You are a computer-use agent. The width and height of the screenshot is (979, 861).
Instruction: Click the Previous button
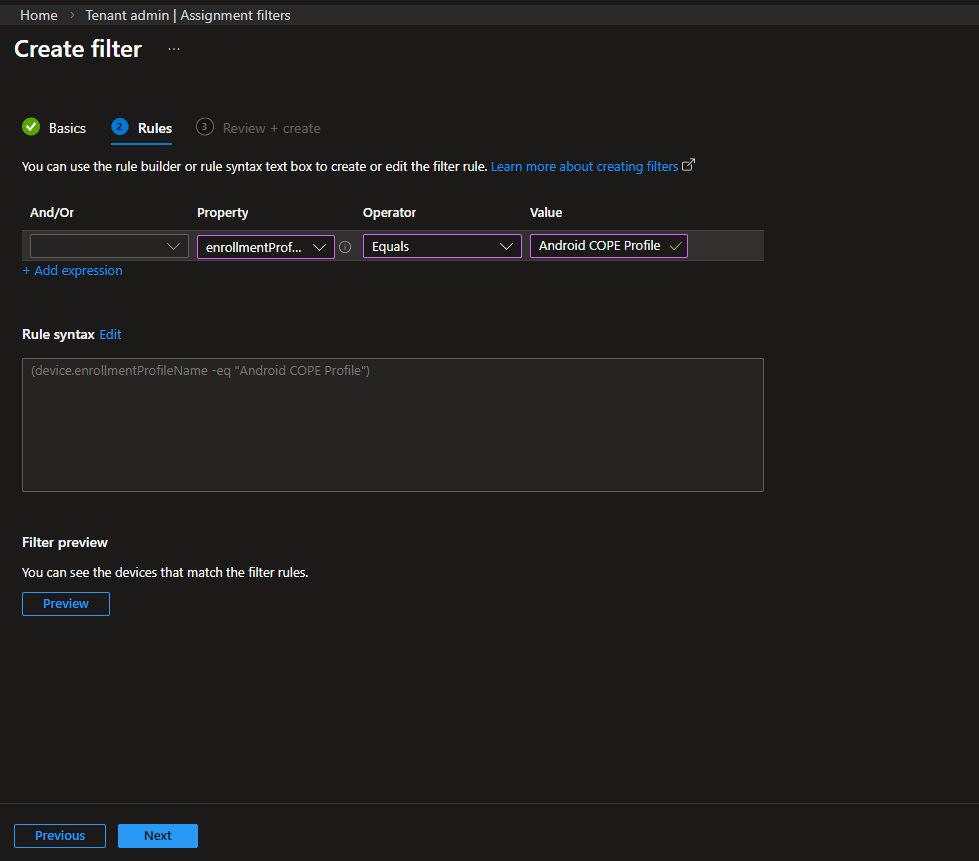(x=60, y=836)
